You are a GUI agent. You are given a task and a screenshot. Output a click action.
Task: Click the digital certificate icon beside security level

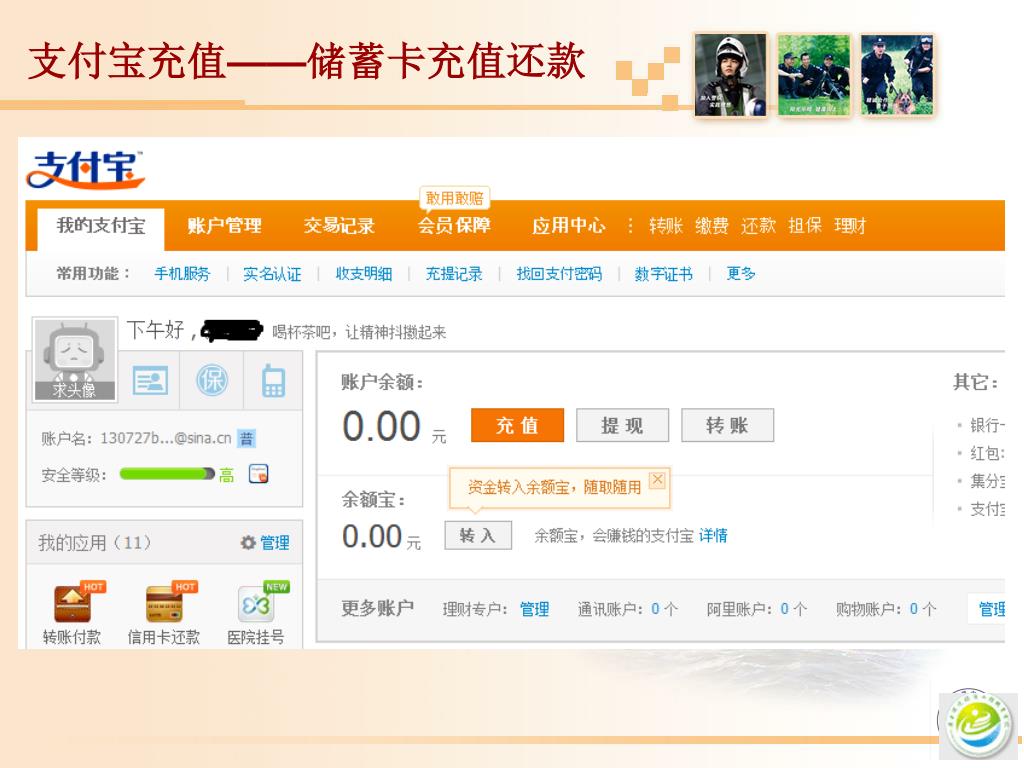point(259,474)
